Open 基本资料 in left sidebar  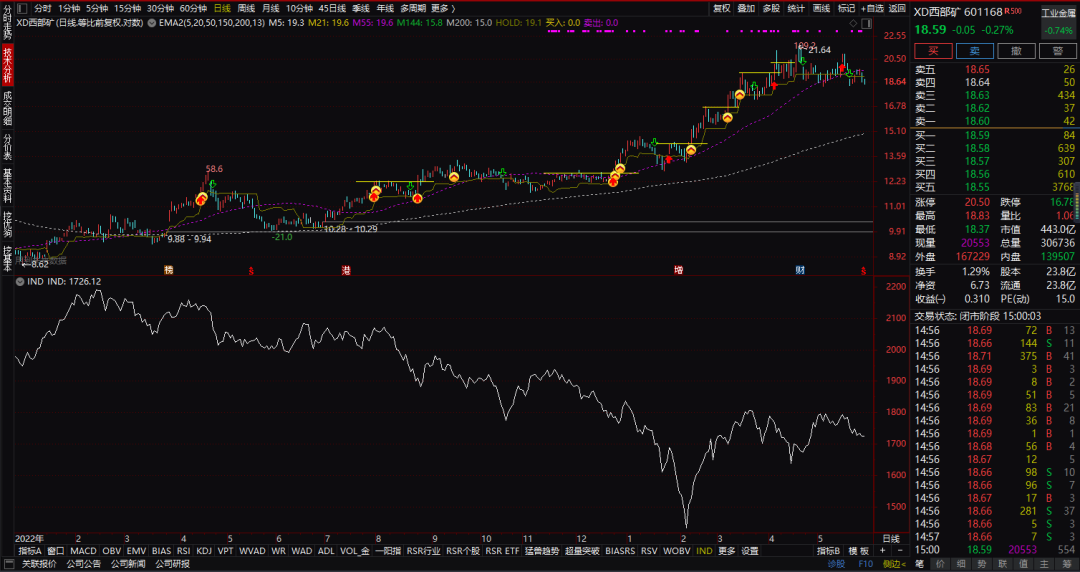coord(7,185)
